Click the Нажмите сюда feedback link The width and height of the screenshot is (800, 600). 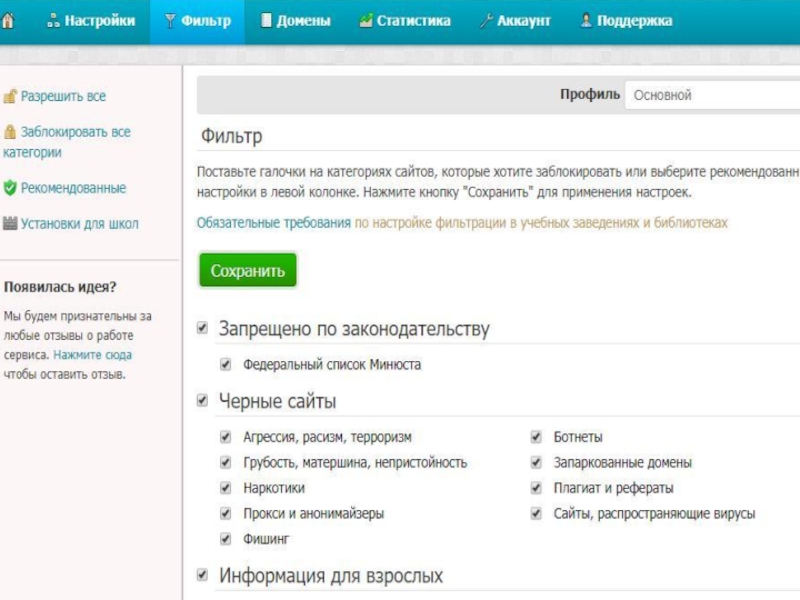click(92, 355)
